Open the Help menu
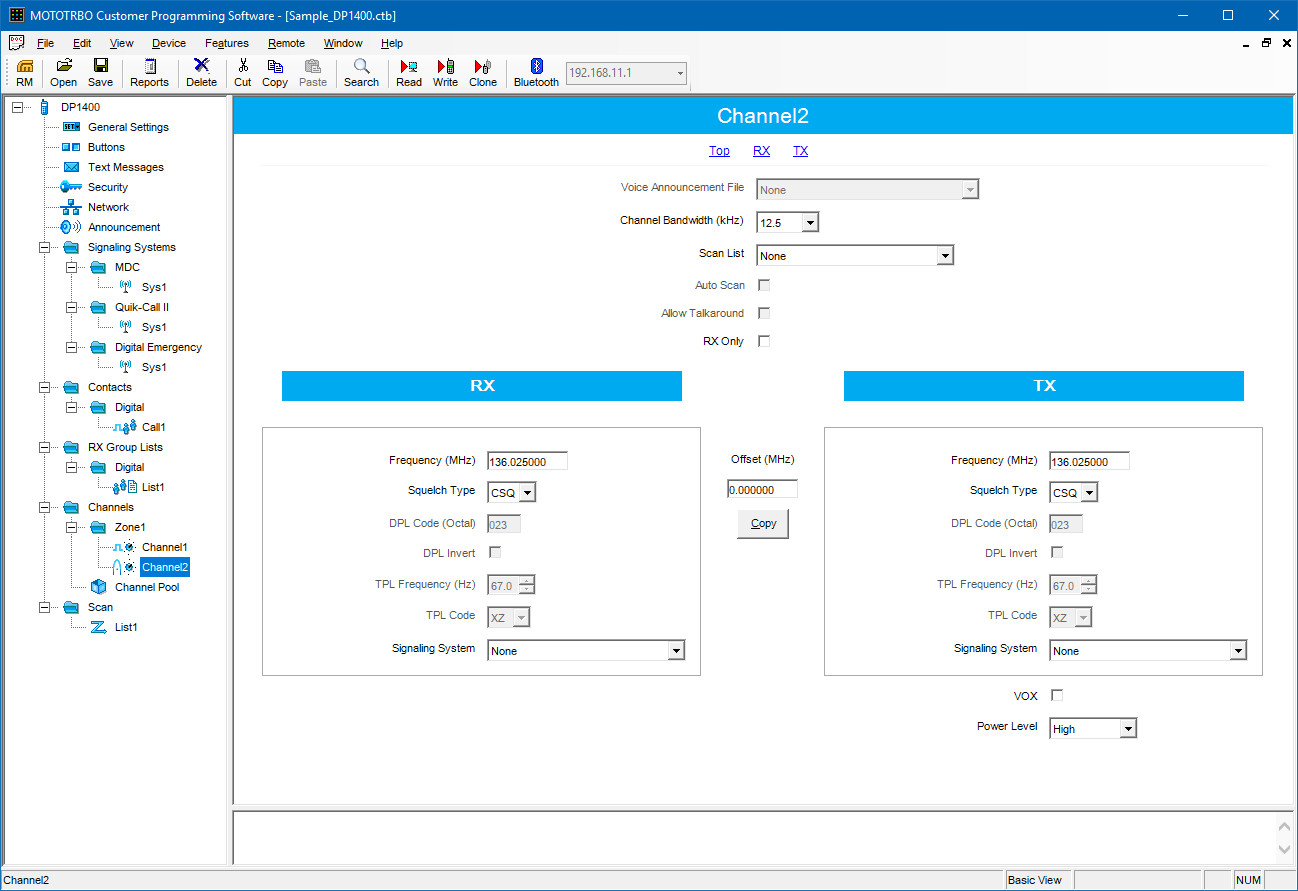1298x891 pixels. pyautogui.click(x=392, y=43)
